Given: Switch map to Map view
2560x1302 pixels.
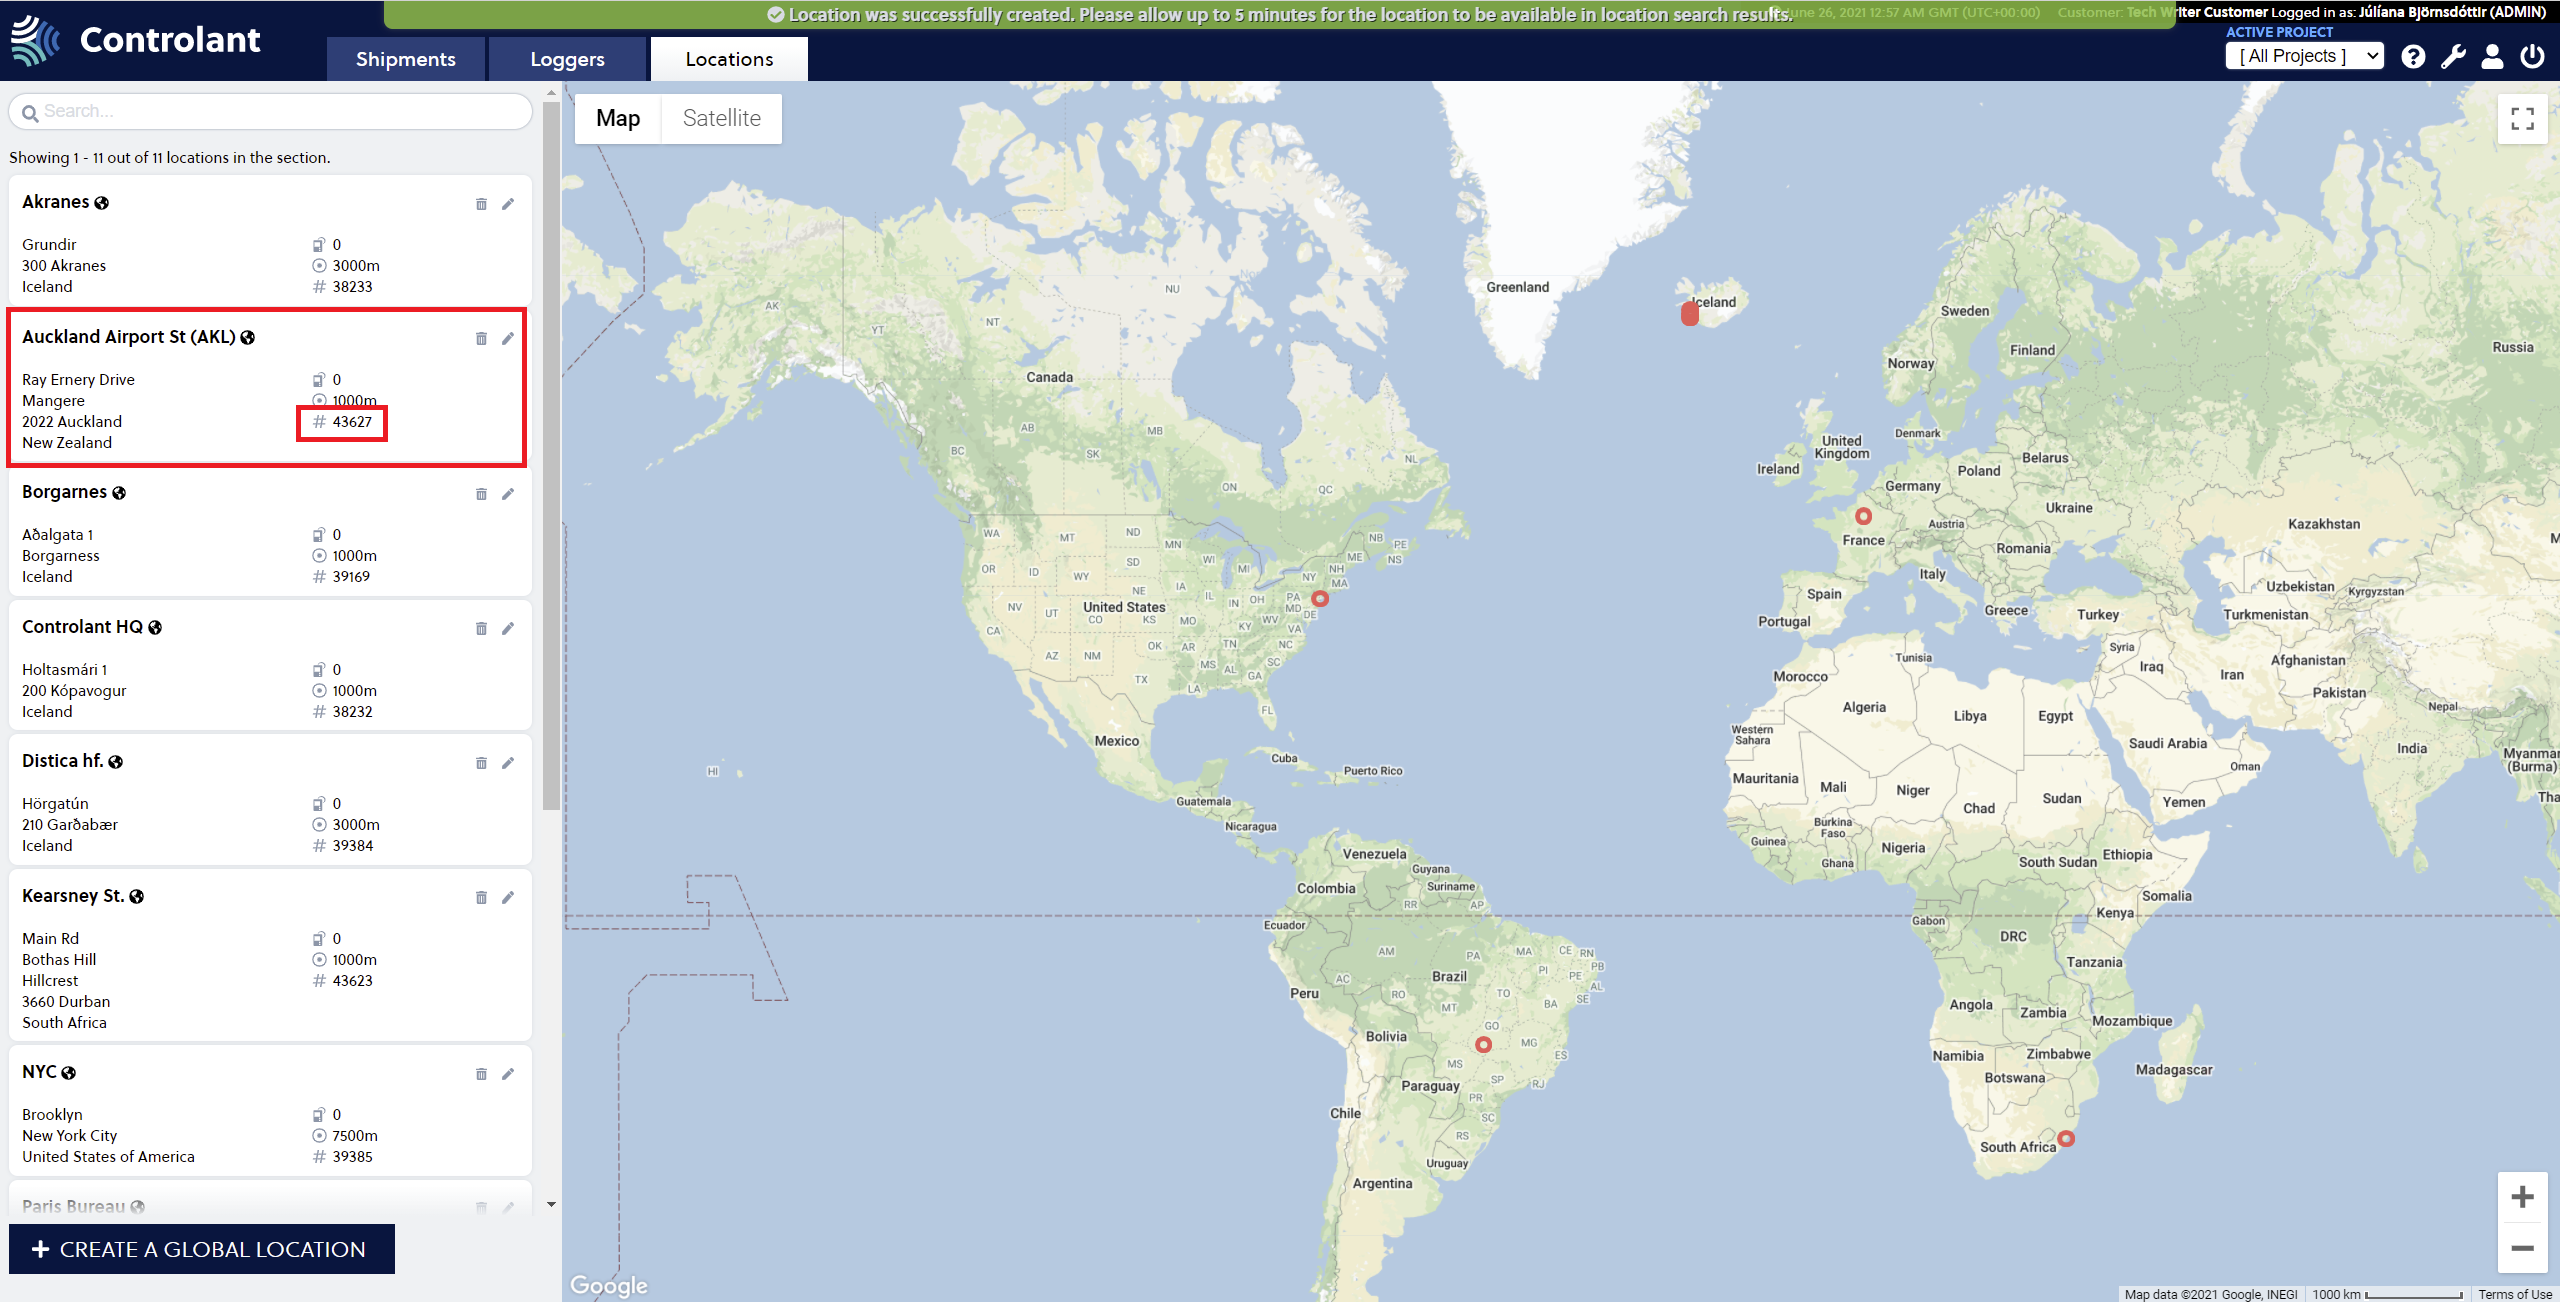Looking at the screenshot, I should tap(618, 118).
